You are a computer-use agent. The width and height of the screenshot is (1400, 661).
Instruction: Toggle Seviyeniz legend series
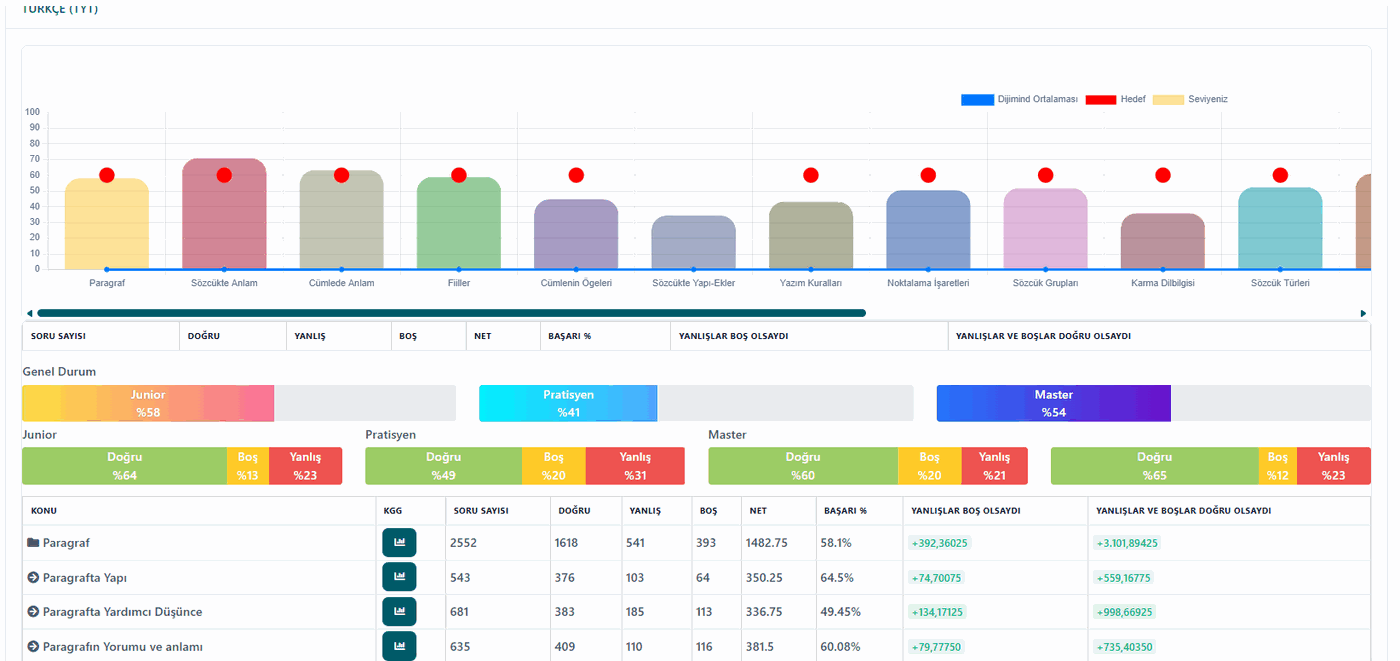pos(1190,100)
